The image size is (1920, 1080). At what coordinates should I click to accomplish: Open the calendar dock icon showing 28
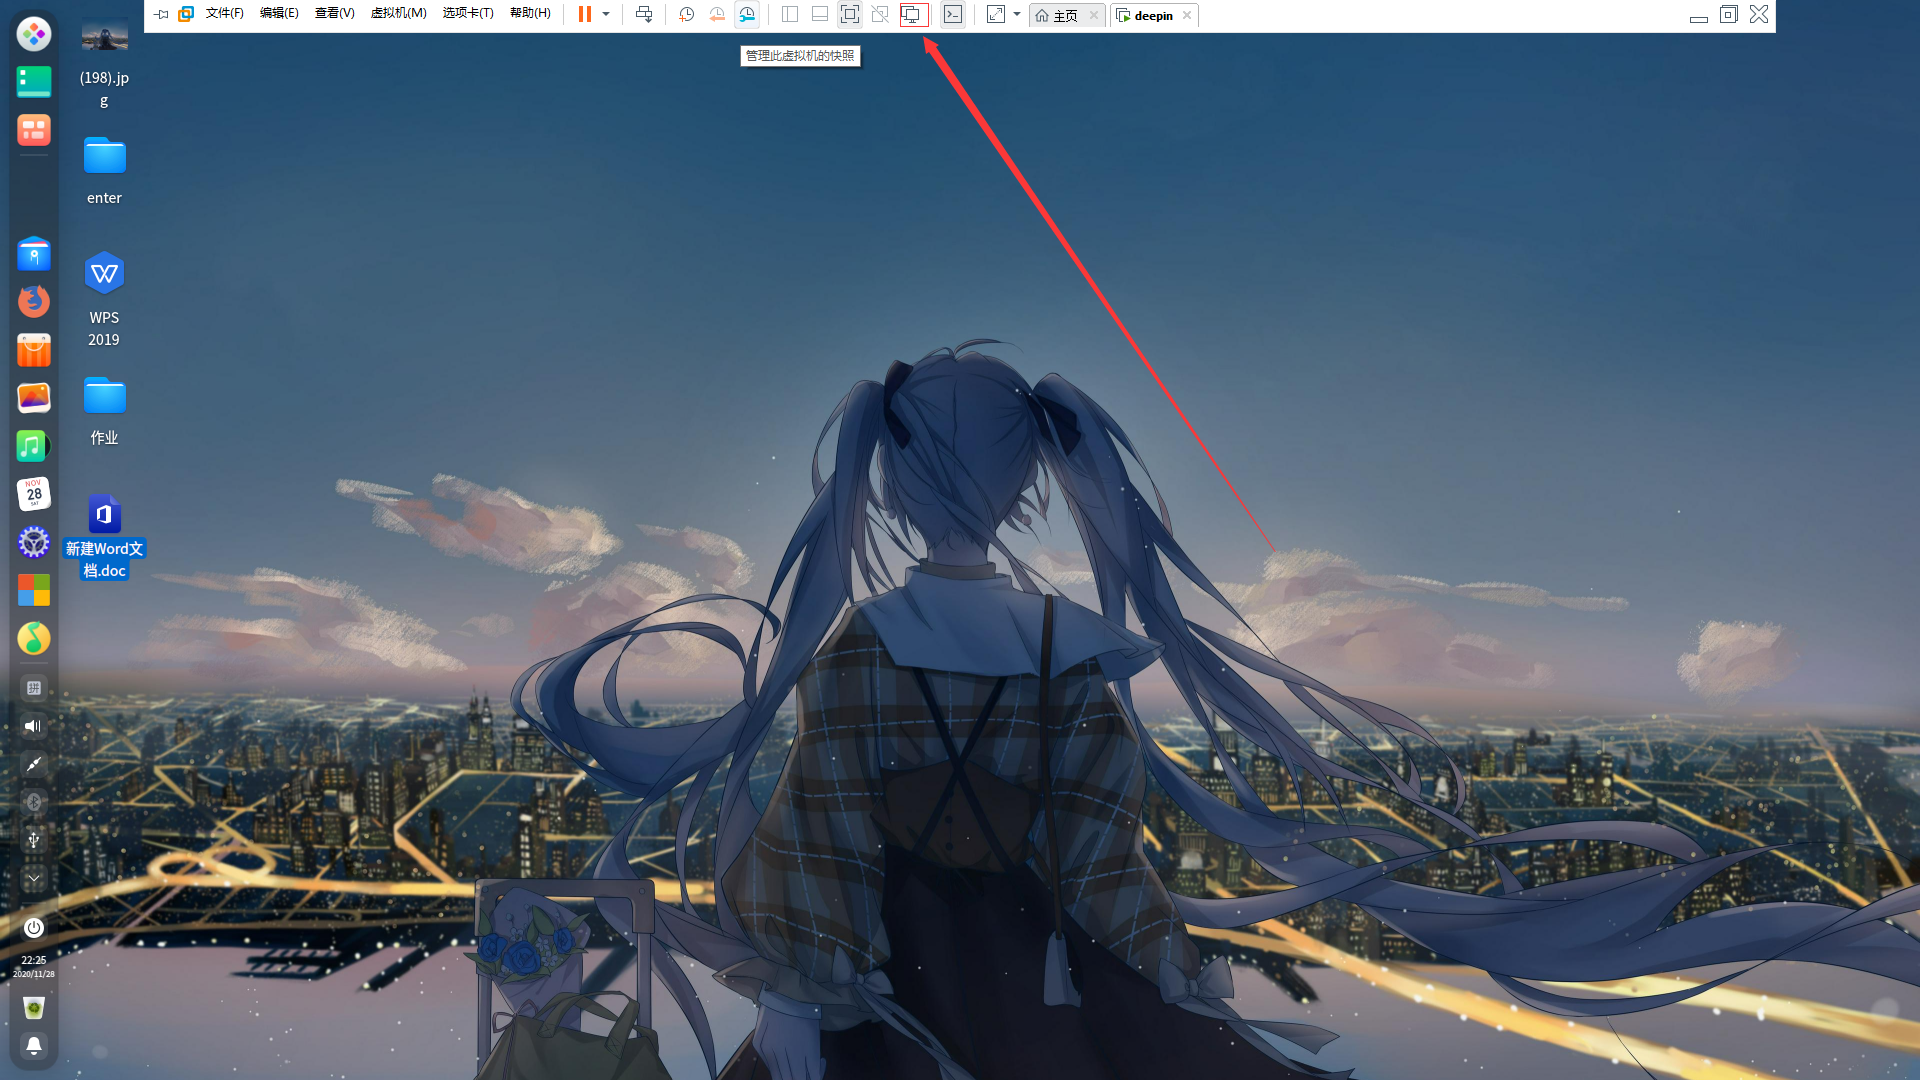click(34, 494)
